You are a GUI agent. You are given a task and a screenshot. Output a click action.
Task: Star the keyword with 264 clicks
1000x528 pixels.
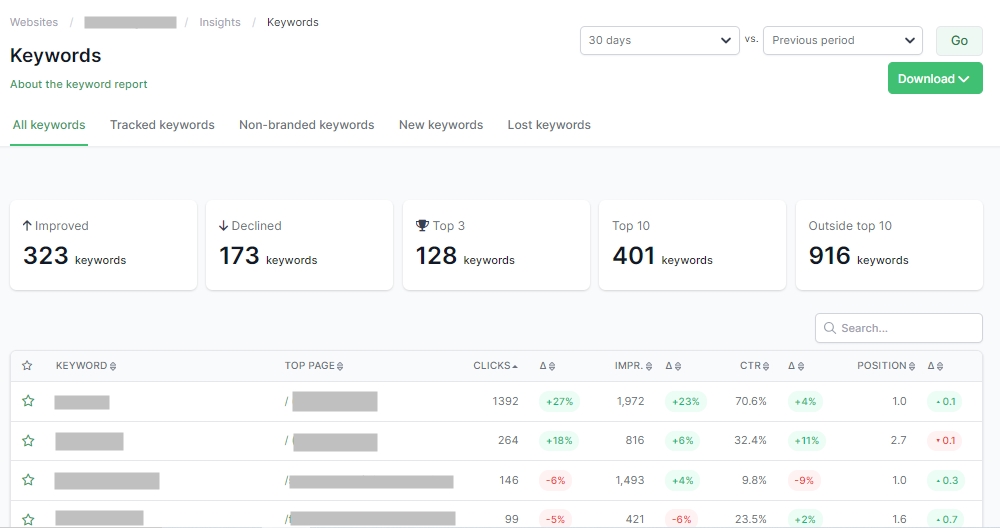tap(28, 441)
